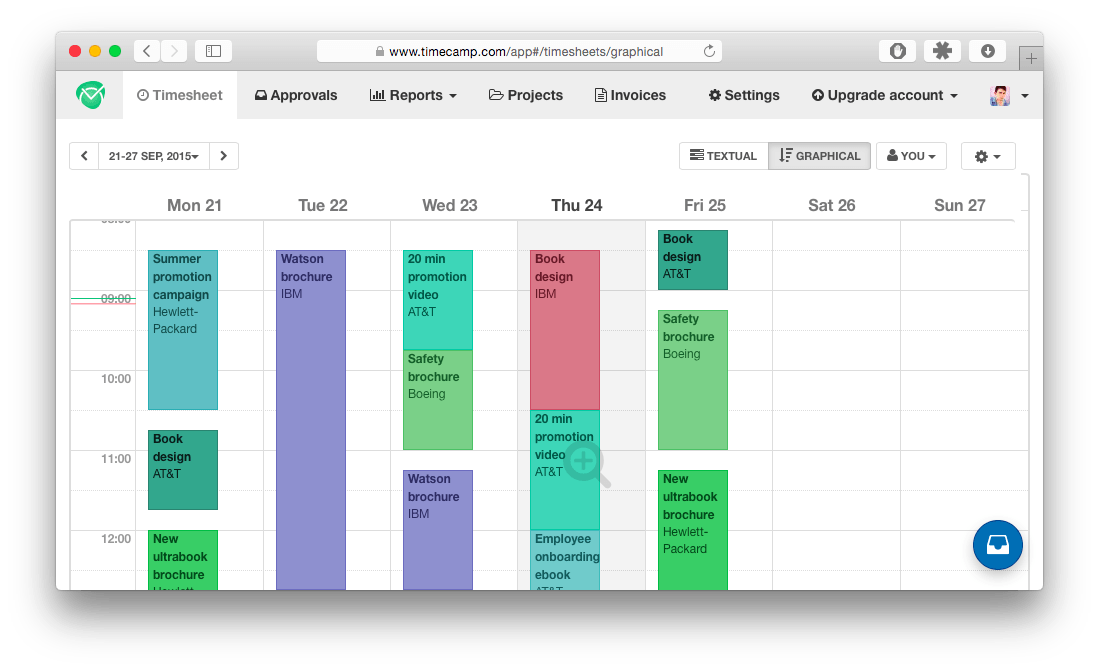Click the browser sidebar toggle icon
The image size is (1099, 670).
[x=213, y=51]
